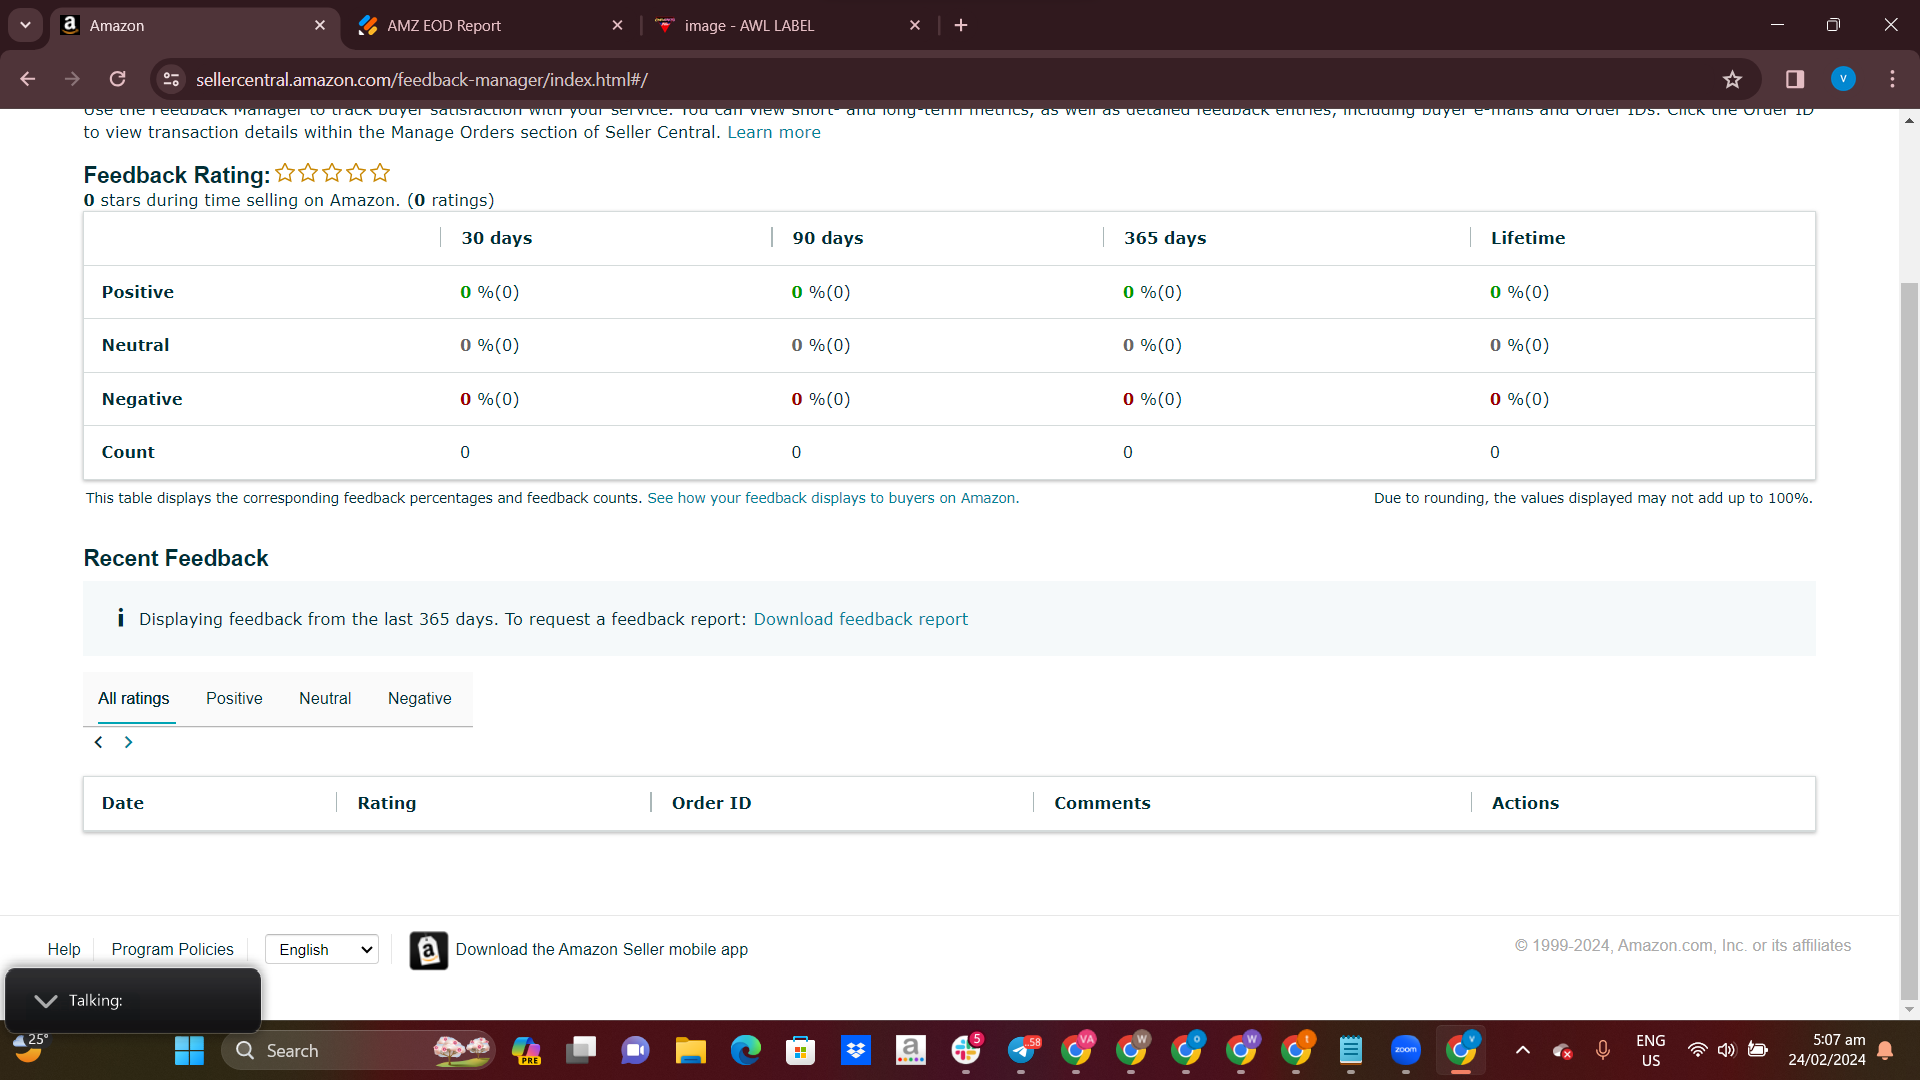Click the microphone tray icon
Viewport: 1920px width, 1080px height.
coord(1603,1050)
